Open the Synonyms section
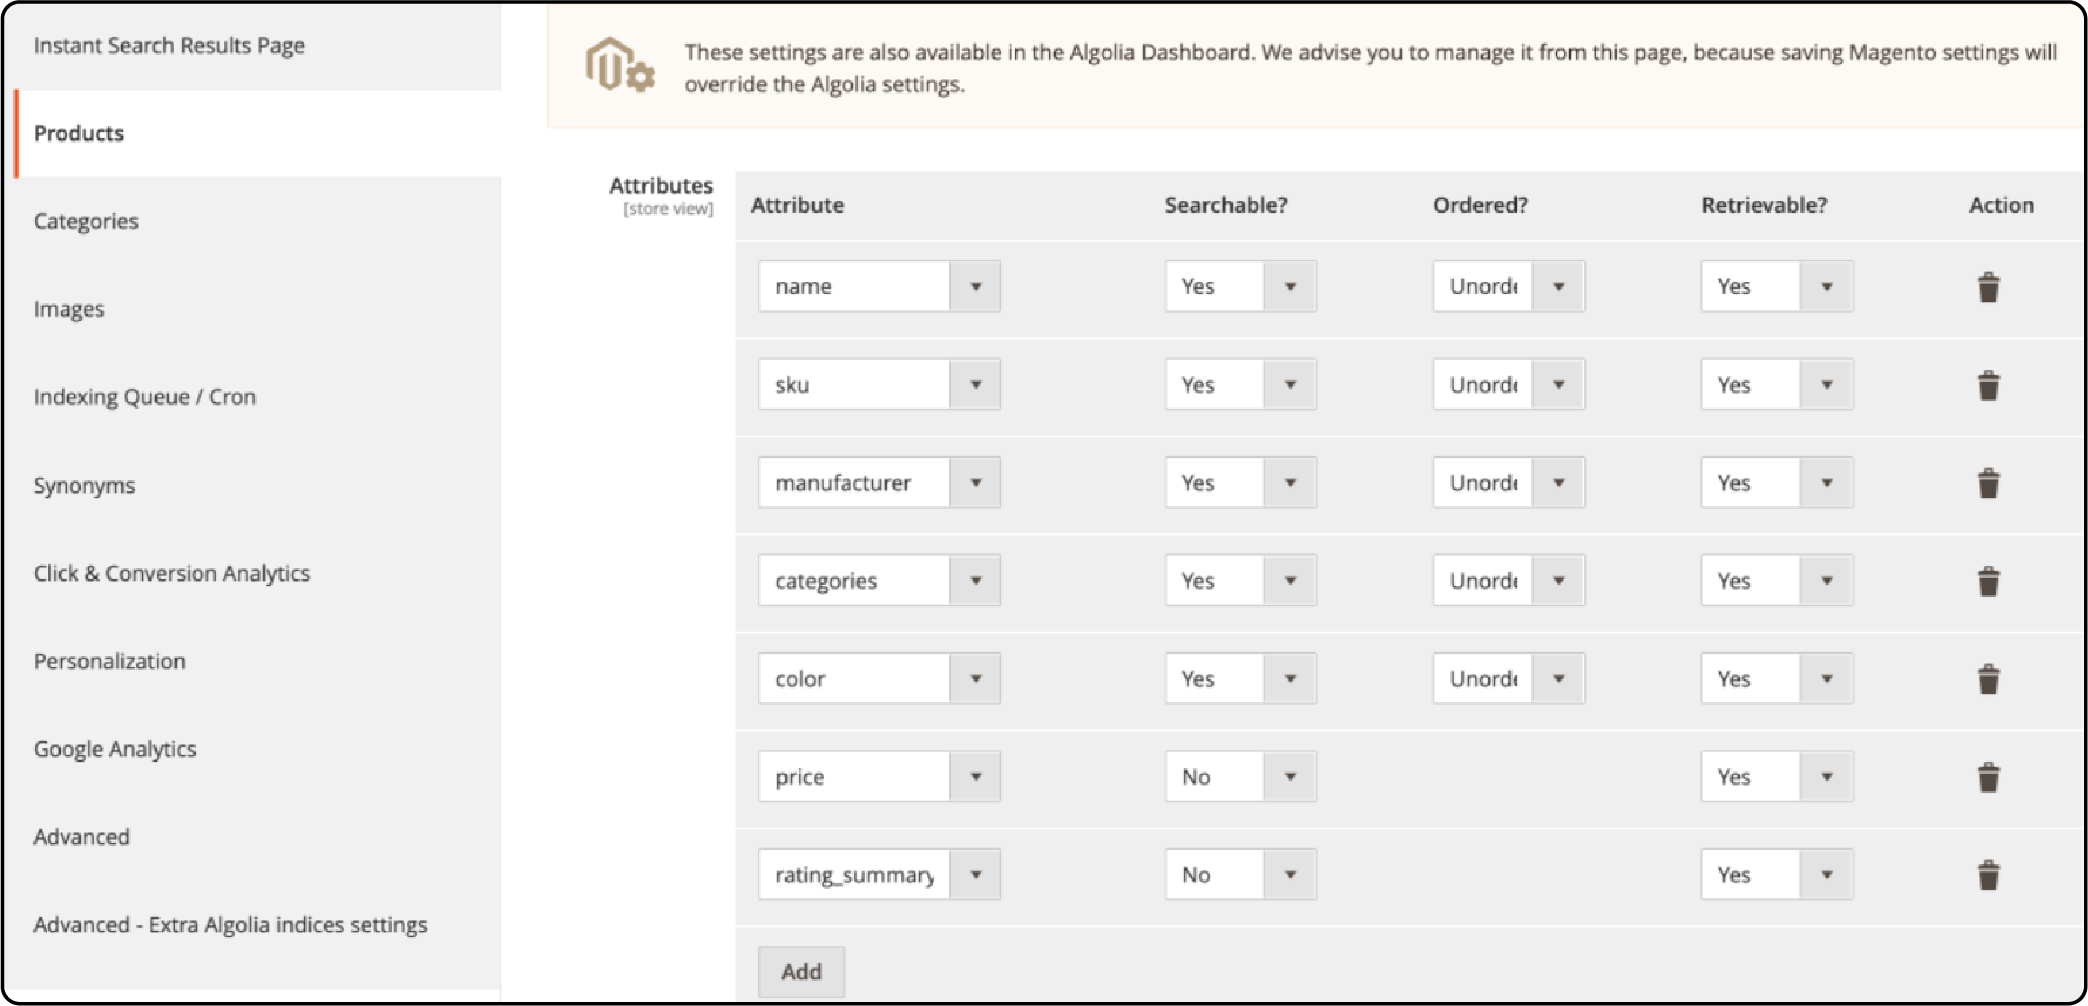 (258, 486)
